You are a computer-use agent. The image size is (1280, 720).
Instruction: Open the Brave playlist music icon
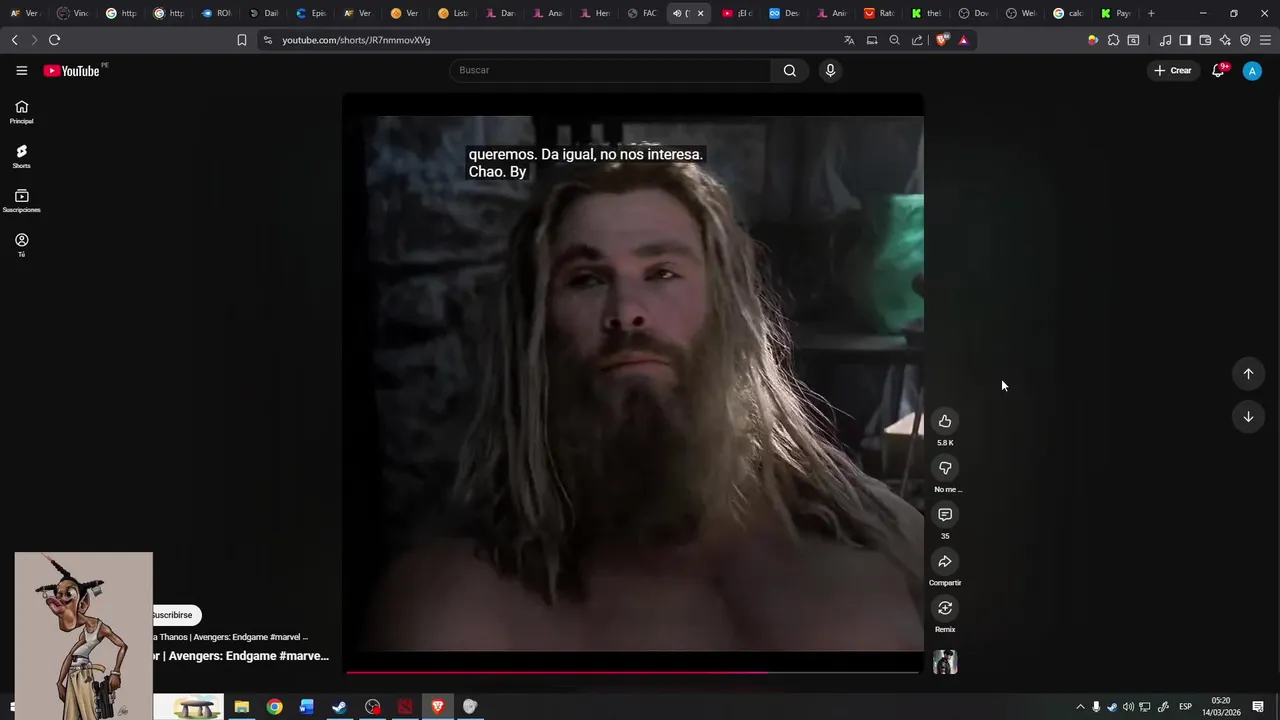click(1165, 40)
